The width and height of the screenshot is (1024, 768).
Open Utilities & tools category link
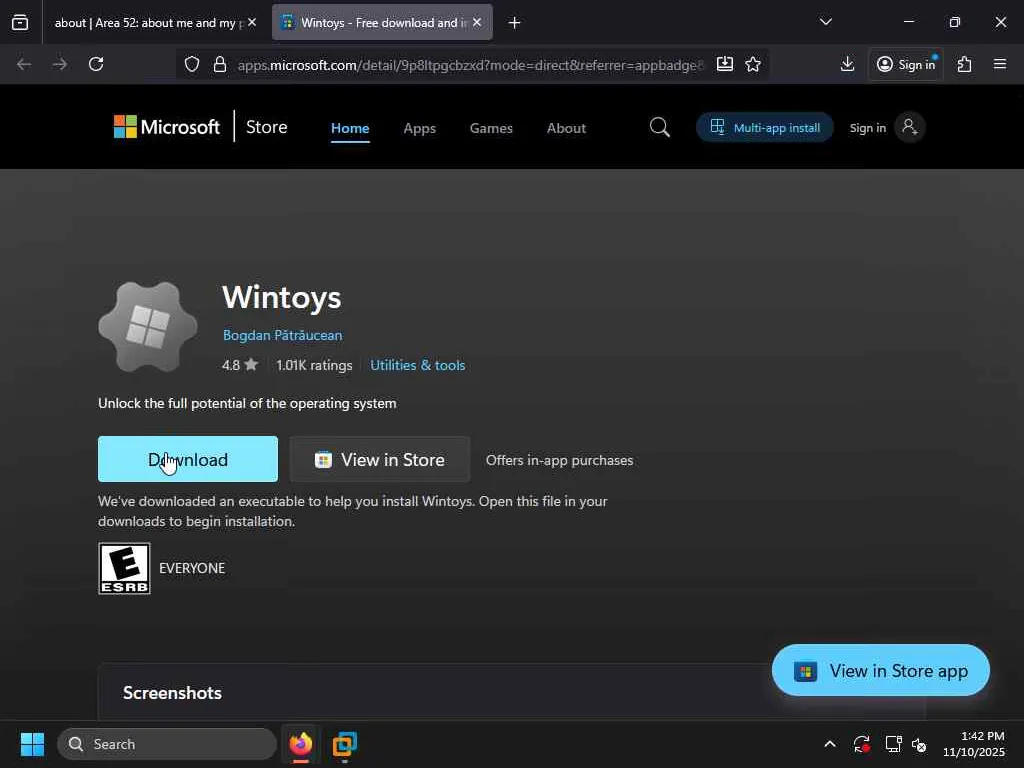click(x=418, y=365)
